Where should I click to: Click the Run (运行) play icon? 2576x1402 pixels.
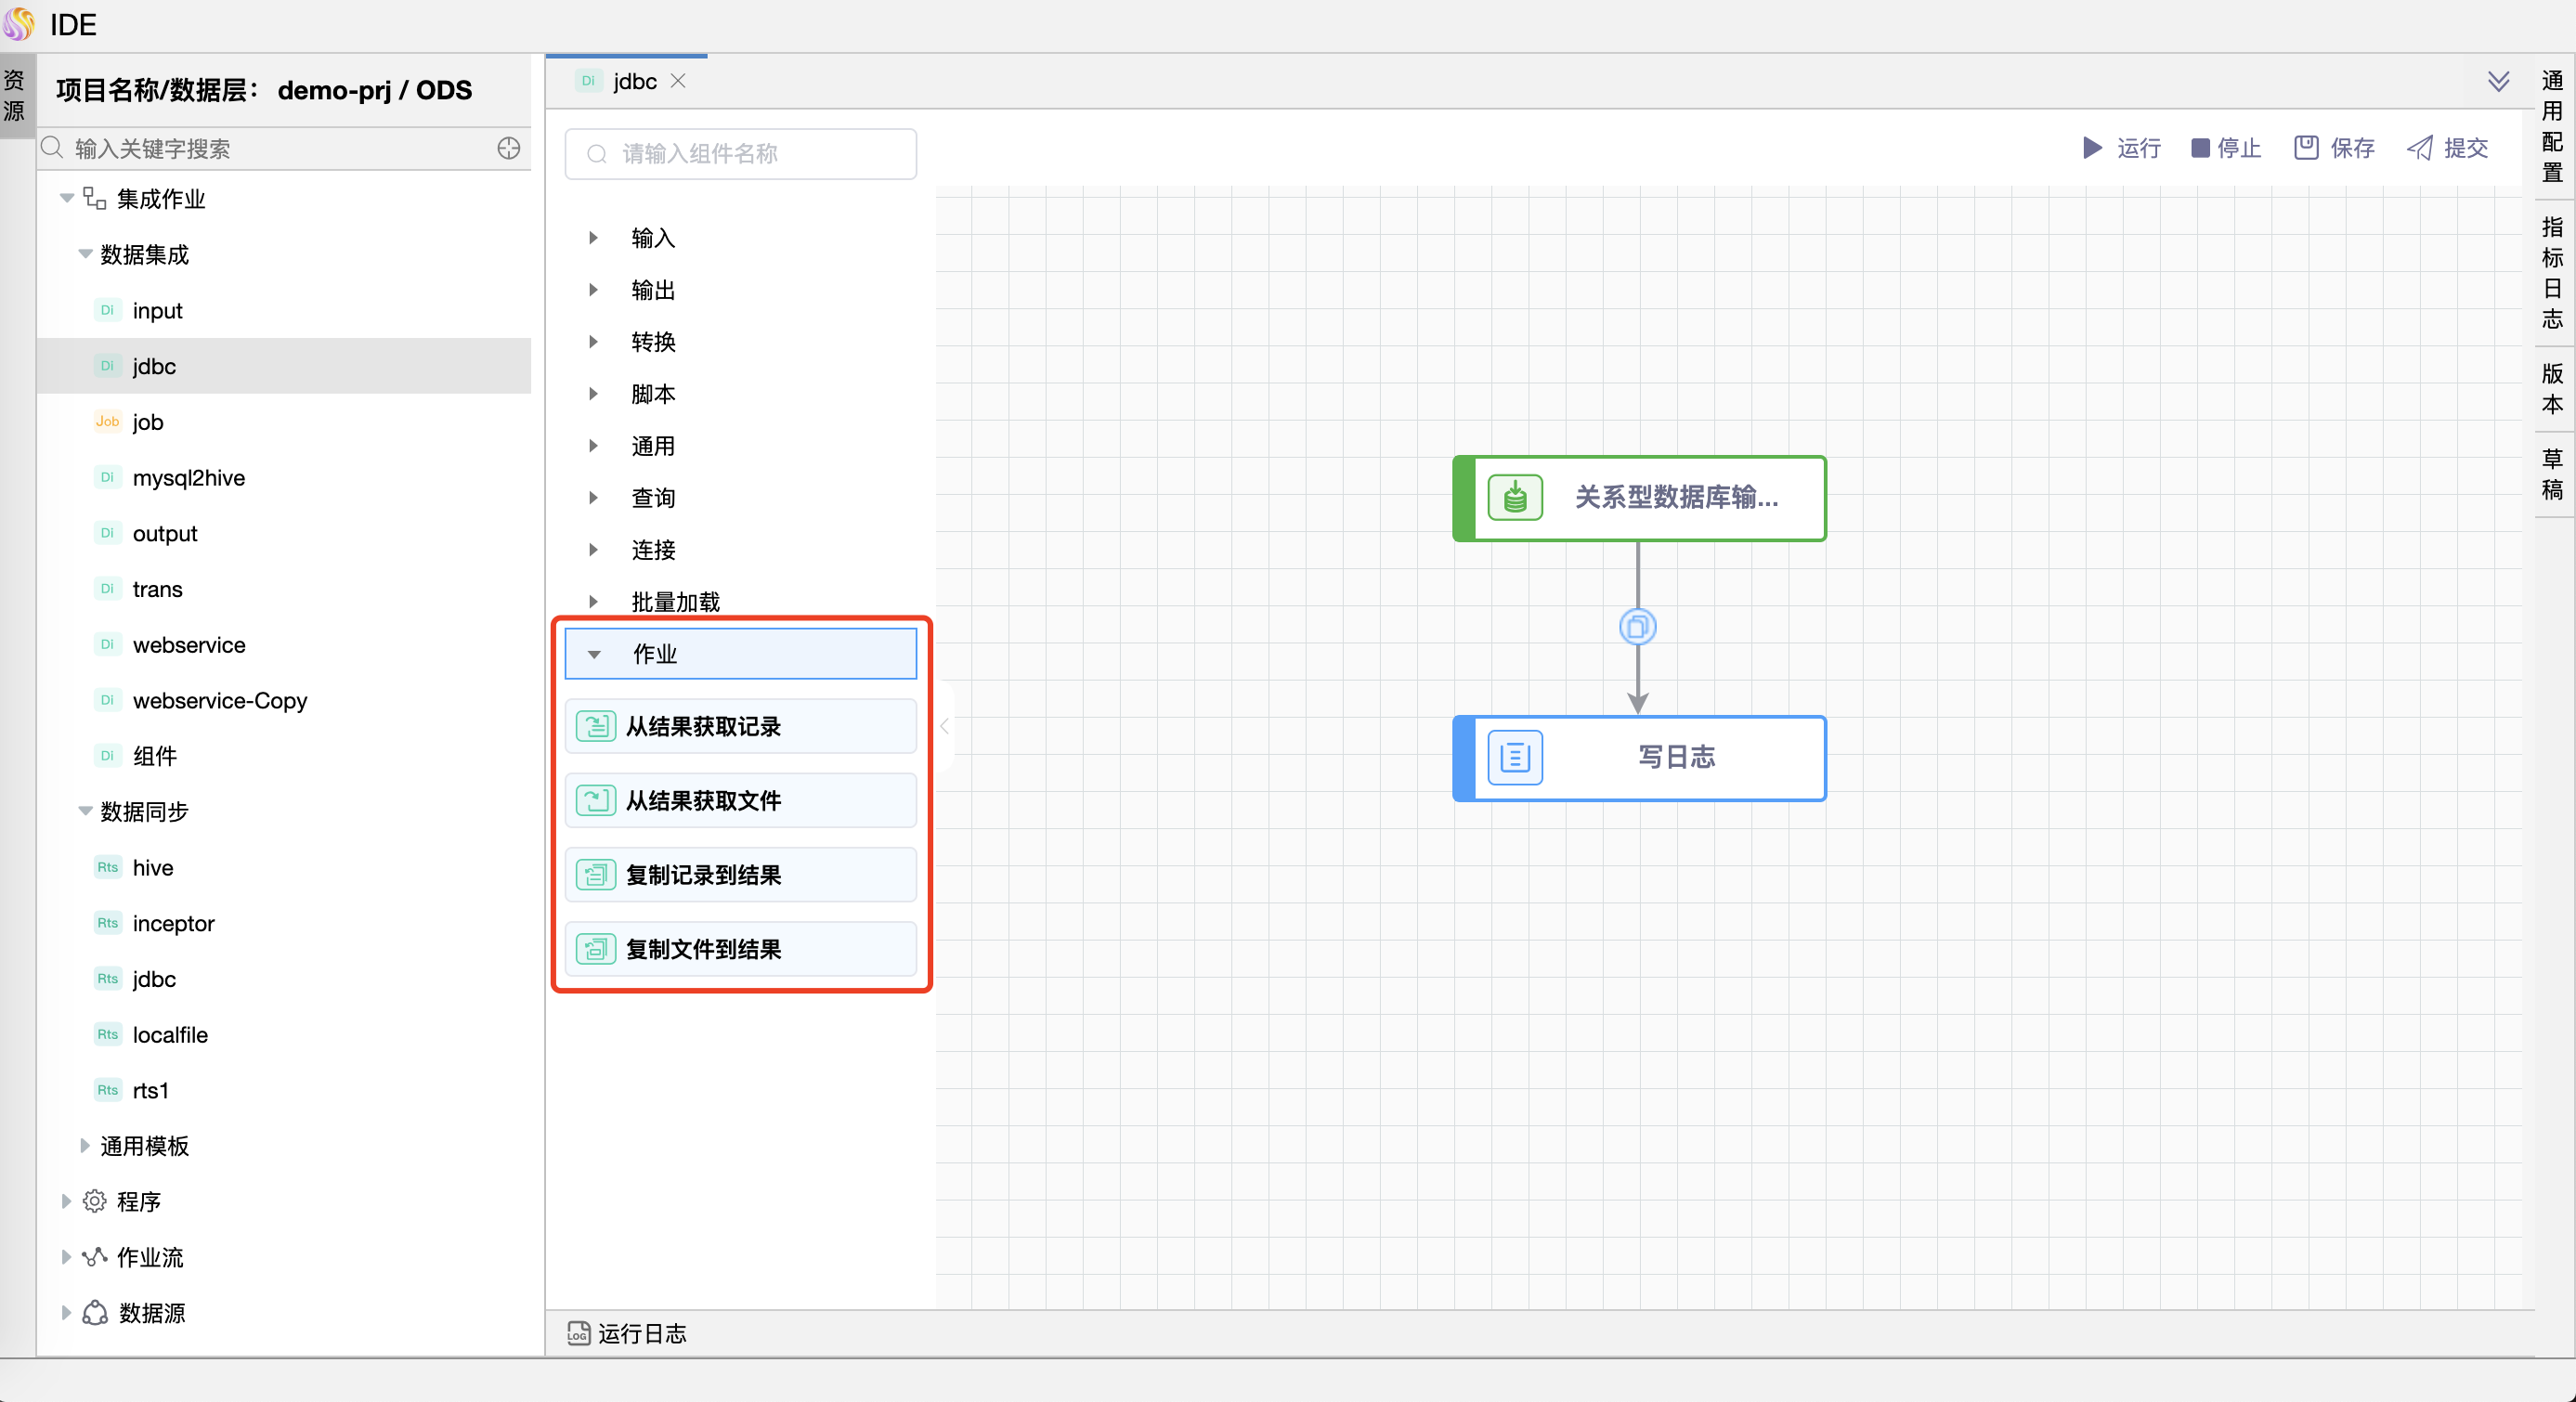click(2092, 148)
